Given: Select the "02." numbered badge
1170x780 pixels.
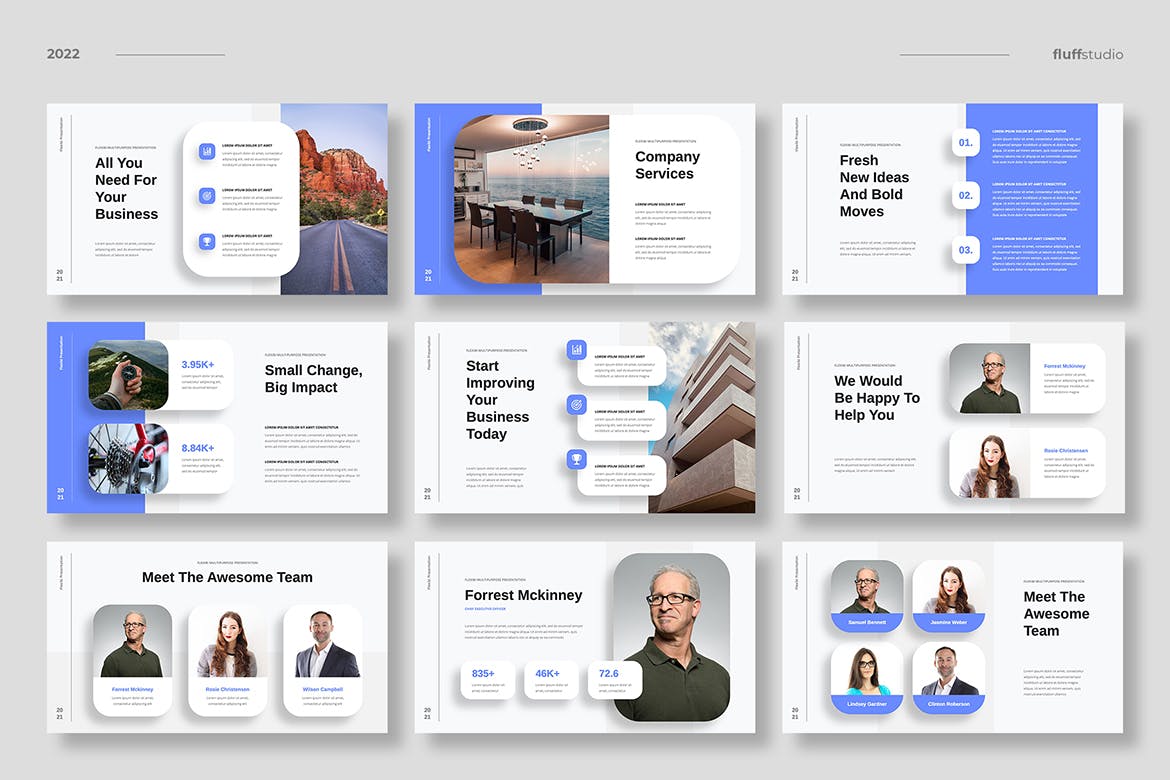Looking at the screenshot, I should coord(964,196).
